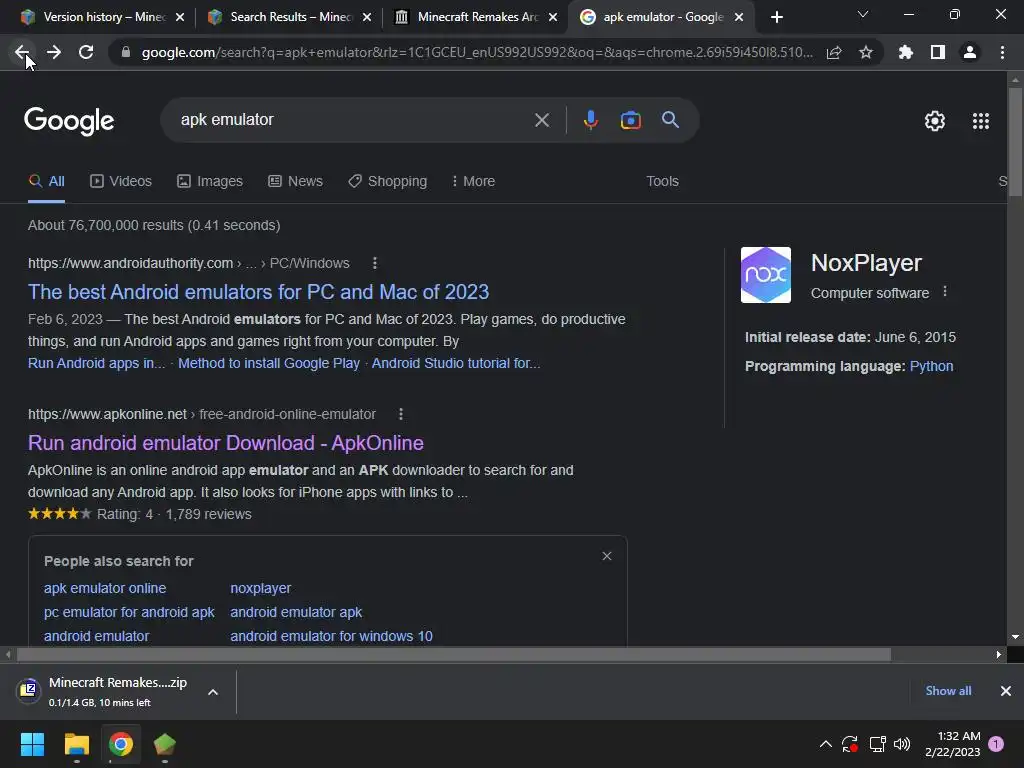Toggle the browser side panel icon
The width and height of the screenshot is (1024, 768).
pyautogui.click(x=938, y=52)
